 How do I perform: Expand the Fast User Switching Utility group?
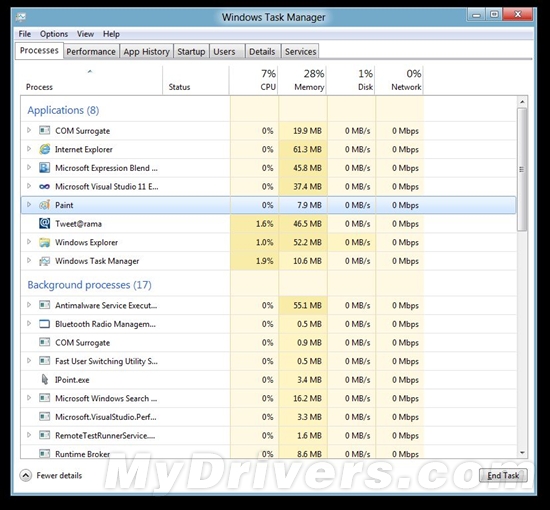(29, 361)
